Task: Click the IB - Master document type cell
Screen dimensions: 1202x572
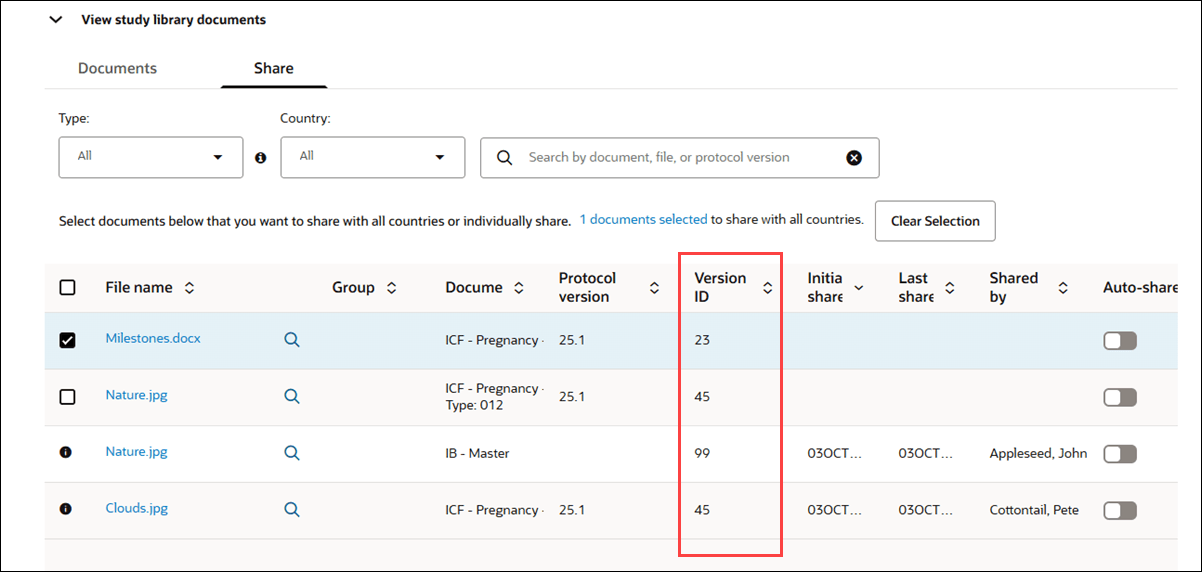Action: click(477, 453)
